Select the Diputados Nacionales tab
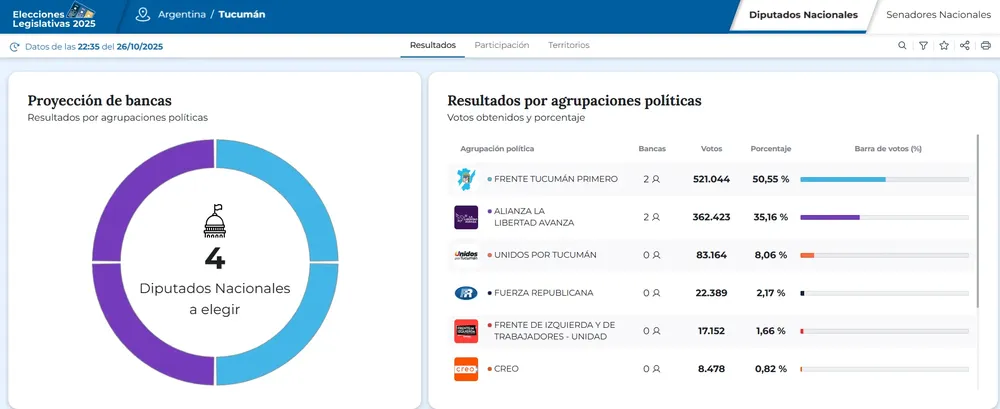This screenshot has height=409, width=1000. click(x=803, y=15)
